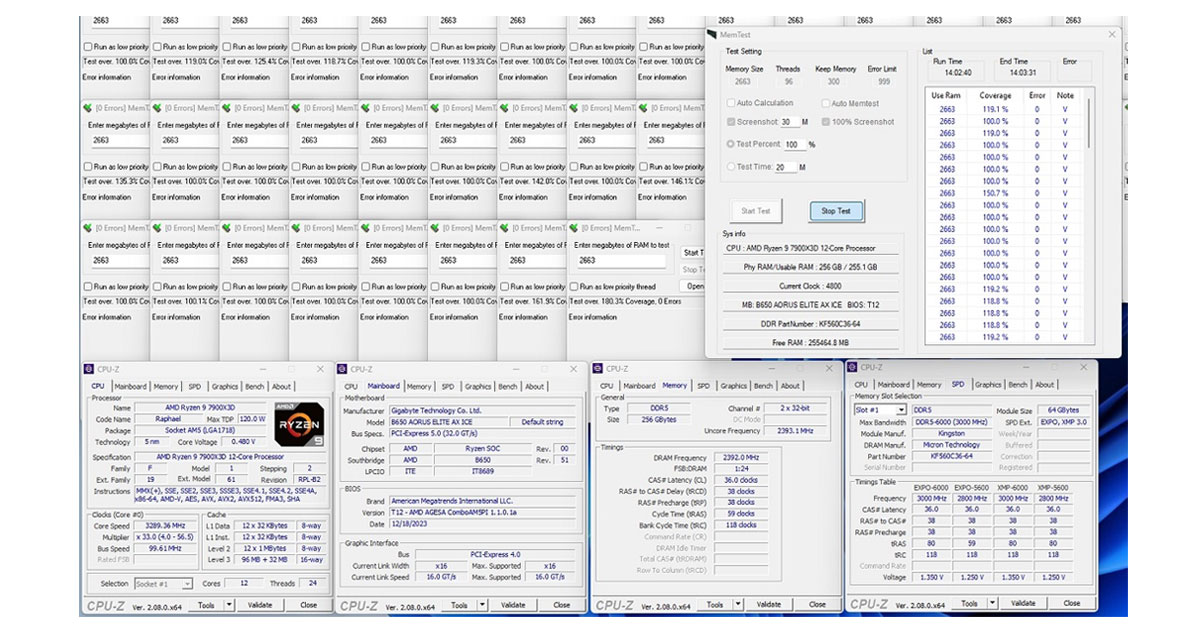
Task: Open Mainboard tab in SPD-tab CPU-Z window
Action: pyautogui.click(x=893, y=385)
